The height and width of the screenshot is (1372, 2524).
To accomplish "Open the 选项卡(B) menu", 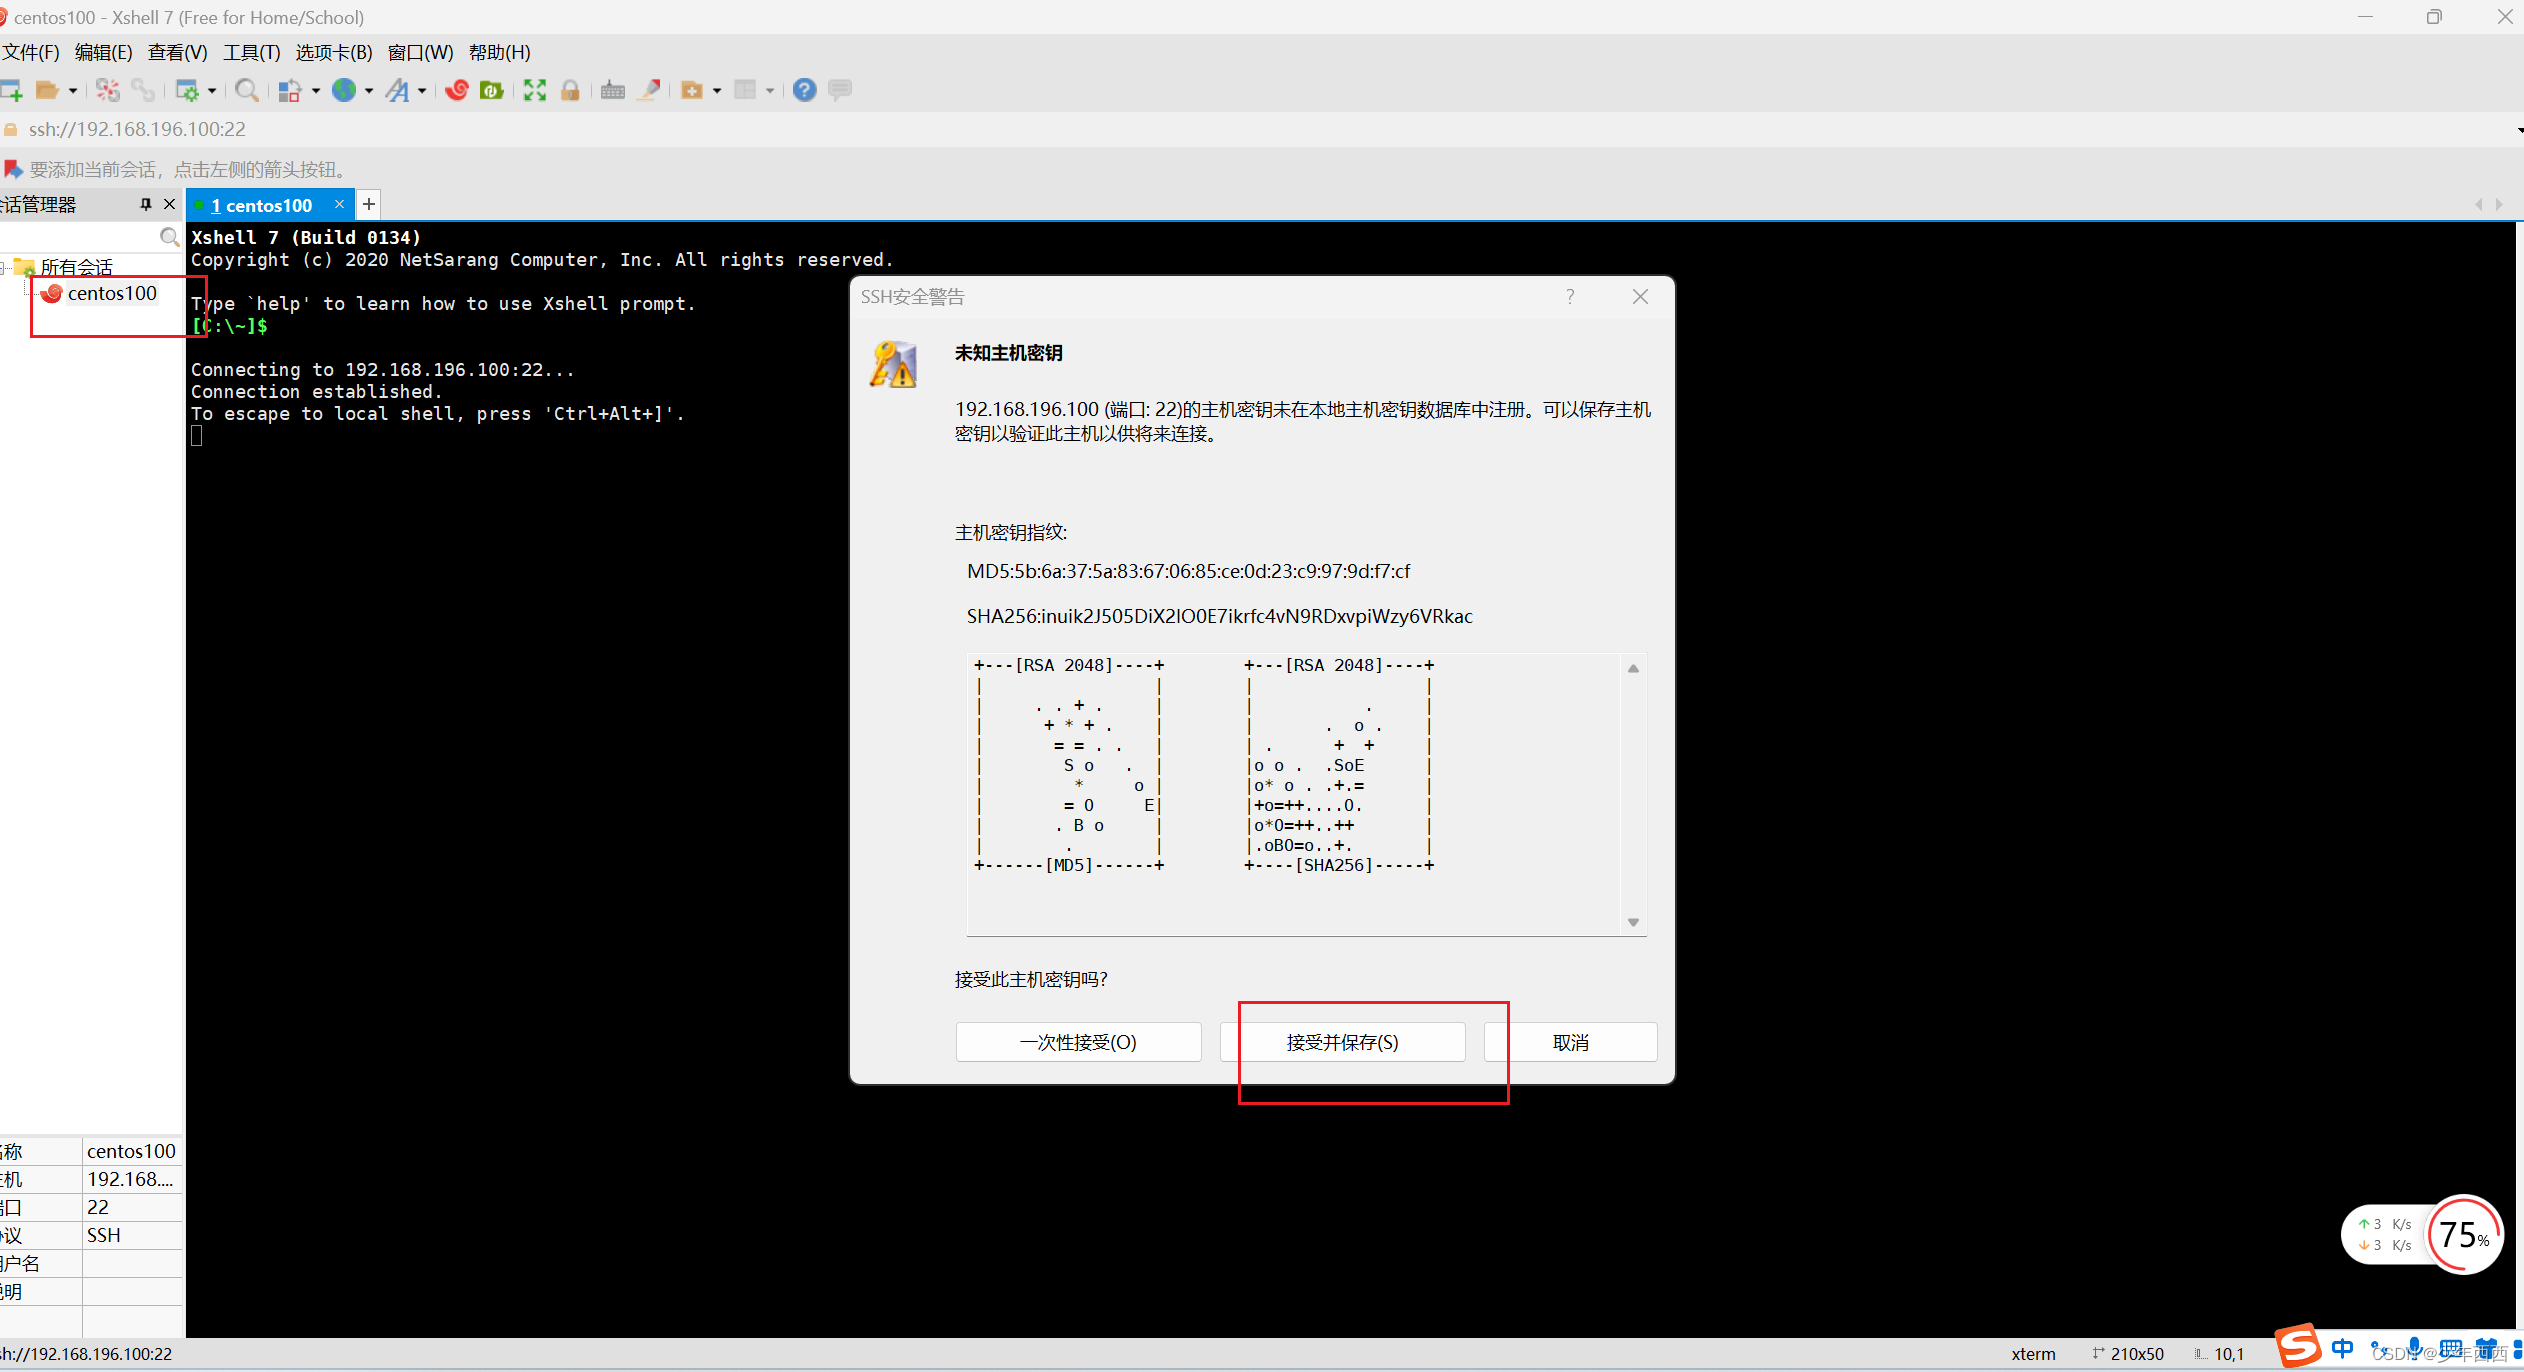I will point(334,52).
